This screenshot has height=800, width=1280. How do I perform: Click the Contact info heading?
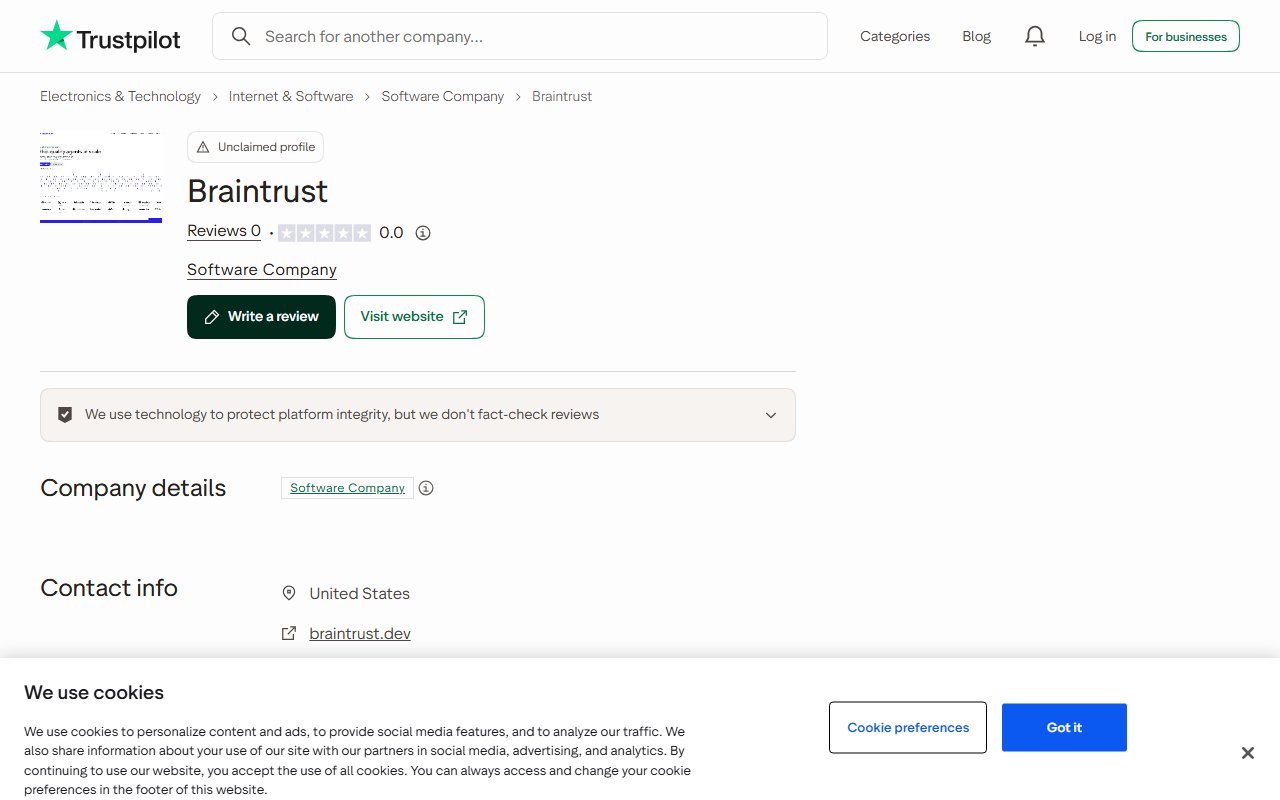pos(109,588)
